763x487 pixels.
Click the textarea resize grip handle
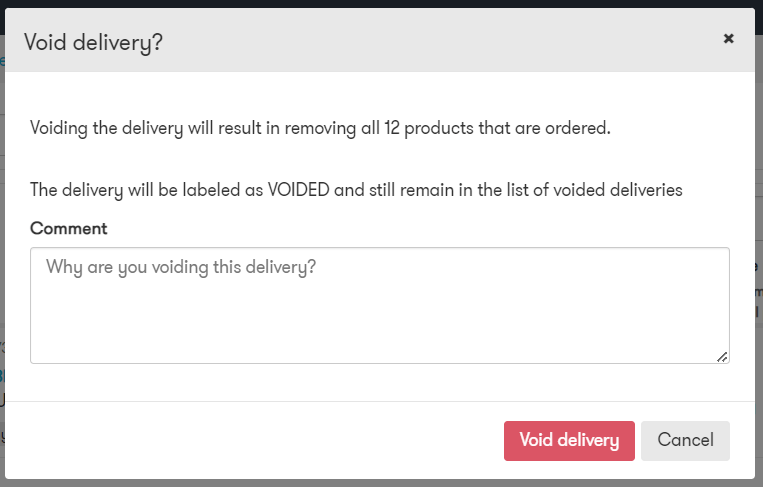click(722, 357)
